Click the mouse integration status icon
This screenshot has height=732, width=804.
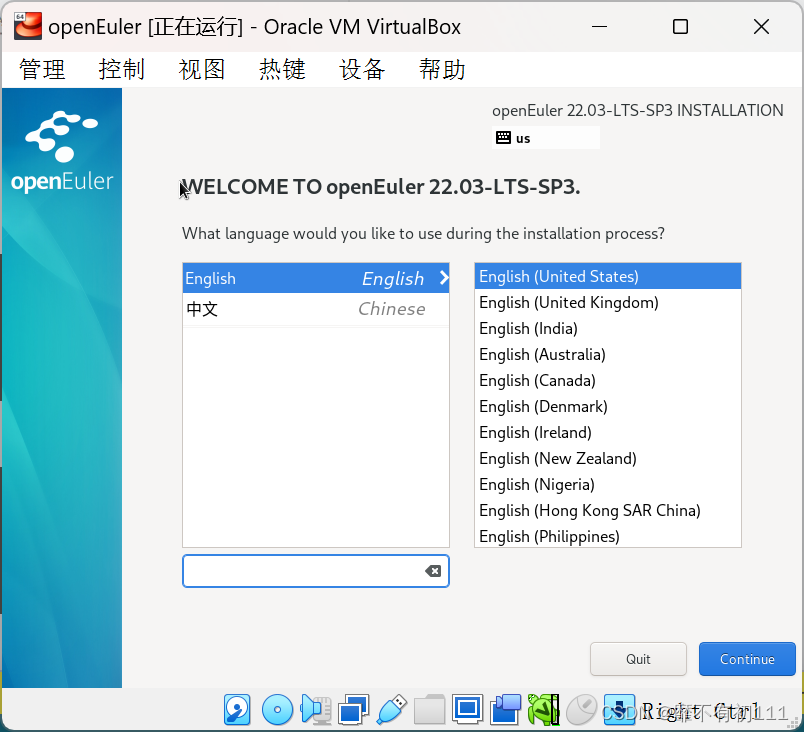[581, 710]
